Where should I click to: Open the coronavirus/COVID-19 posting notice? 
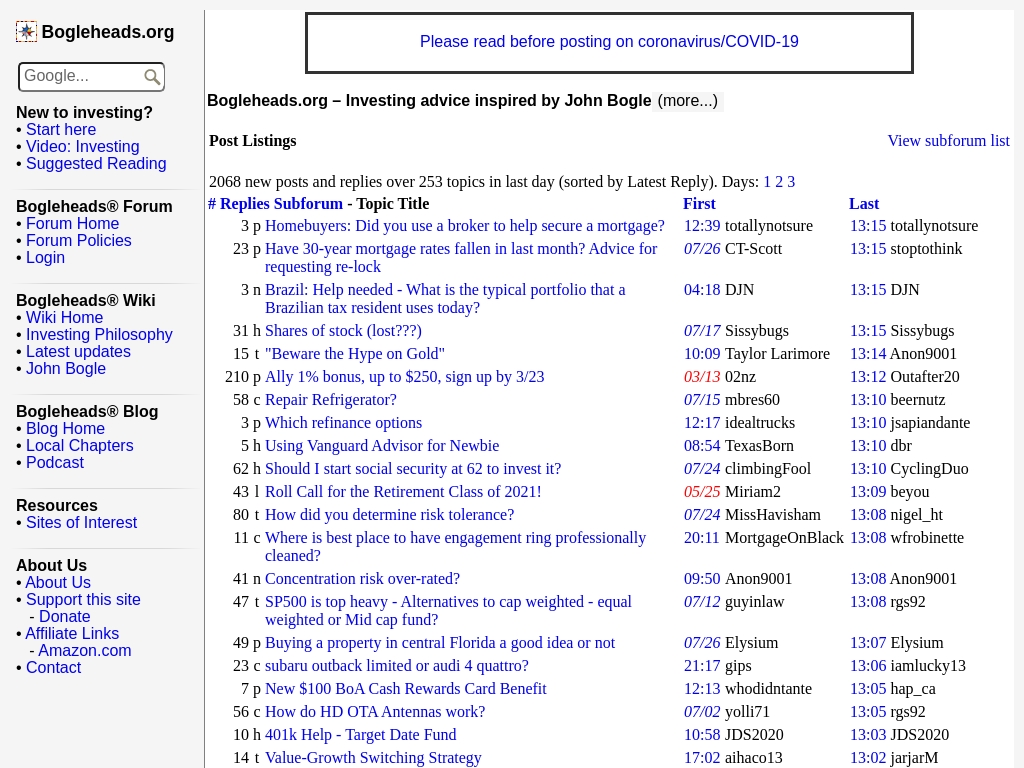click(609, 42)
